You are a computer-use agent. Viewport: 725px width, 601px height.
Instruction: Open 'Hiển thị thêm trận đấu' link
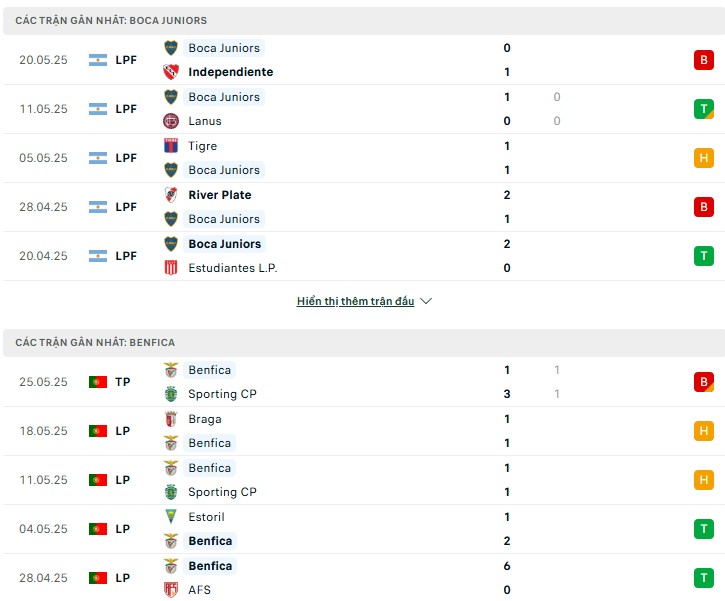(x=355, y=301)
